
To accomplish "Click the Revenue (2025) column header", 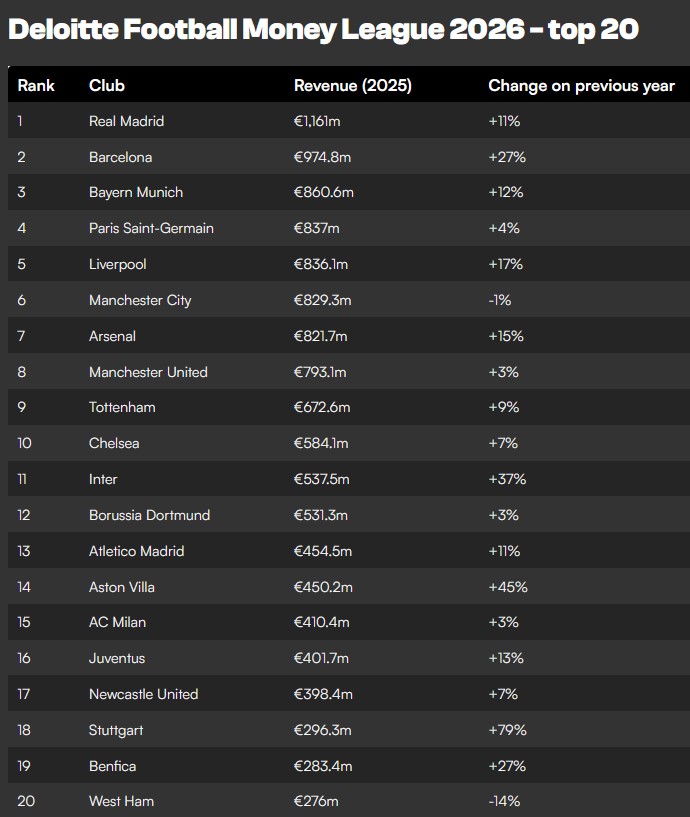I will click(352, 86).
